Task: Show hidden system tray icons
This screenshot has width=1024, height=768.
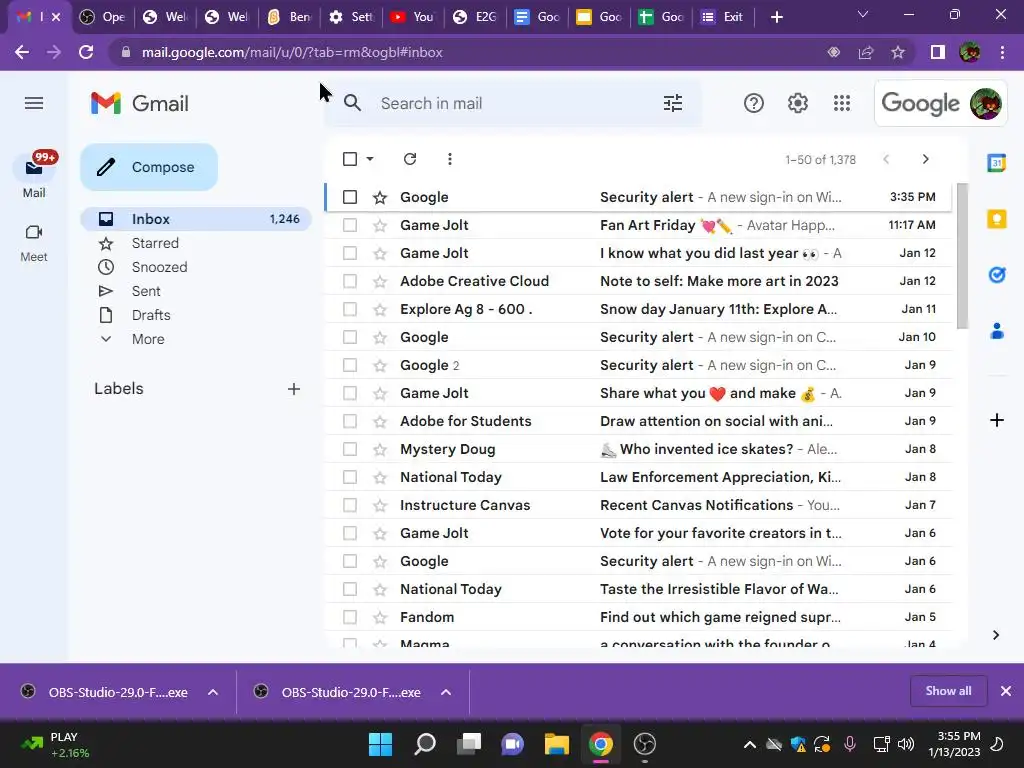Action: [750, 744]
